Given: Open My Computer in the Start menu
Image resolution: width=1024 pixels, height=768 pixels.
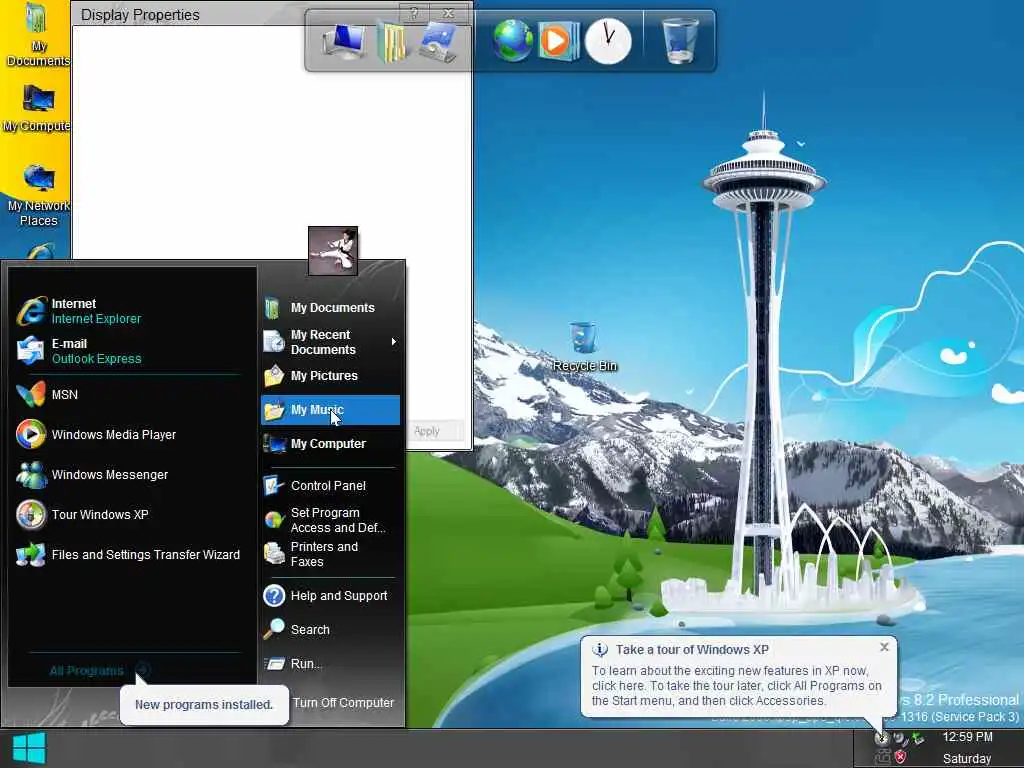Looking at the screenshot, I should [330, 443].
